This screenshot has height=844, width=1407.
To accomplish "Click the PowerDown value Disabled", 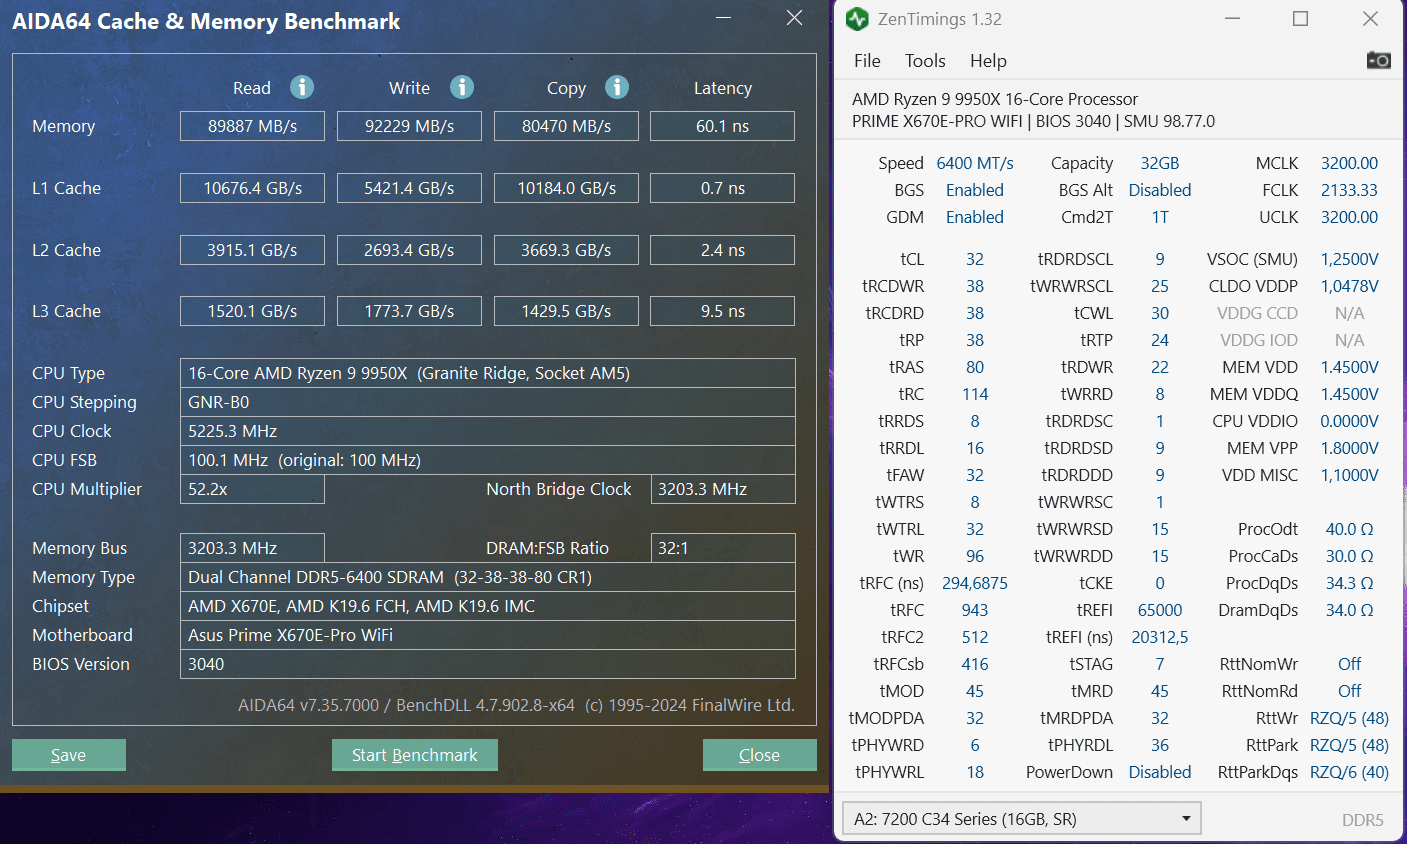I will (x=1160, y=772).
